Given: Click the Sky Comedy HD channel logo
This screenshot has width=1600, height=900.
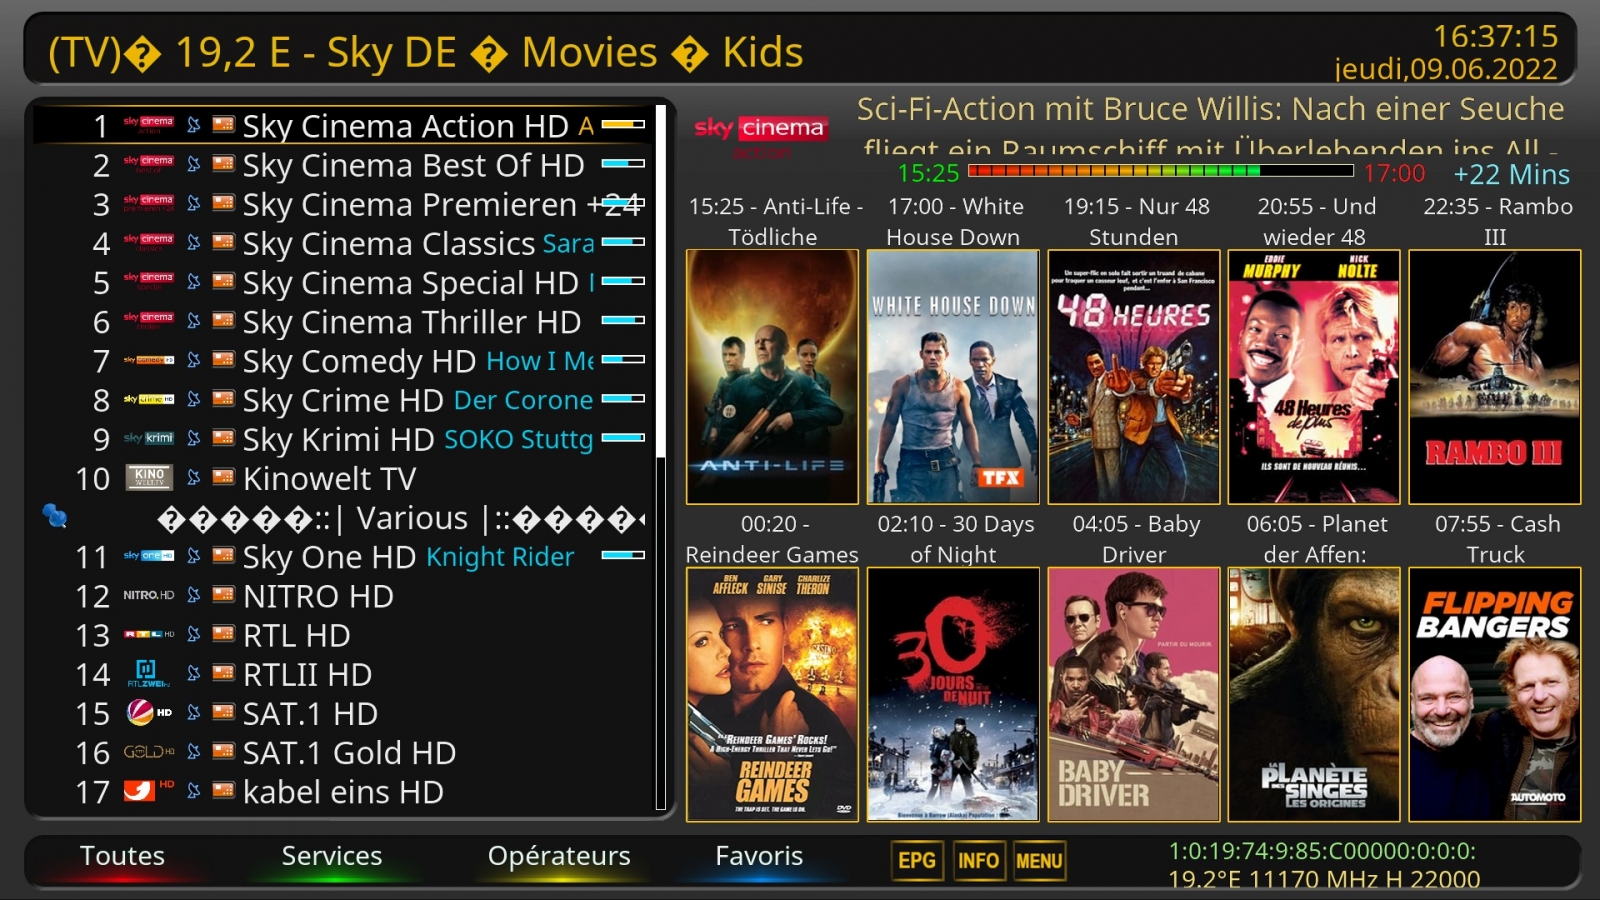Looking at the screenshot, I should click(148, 360).
